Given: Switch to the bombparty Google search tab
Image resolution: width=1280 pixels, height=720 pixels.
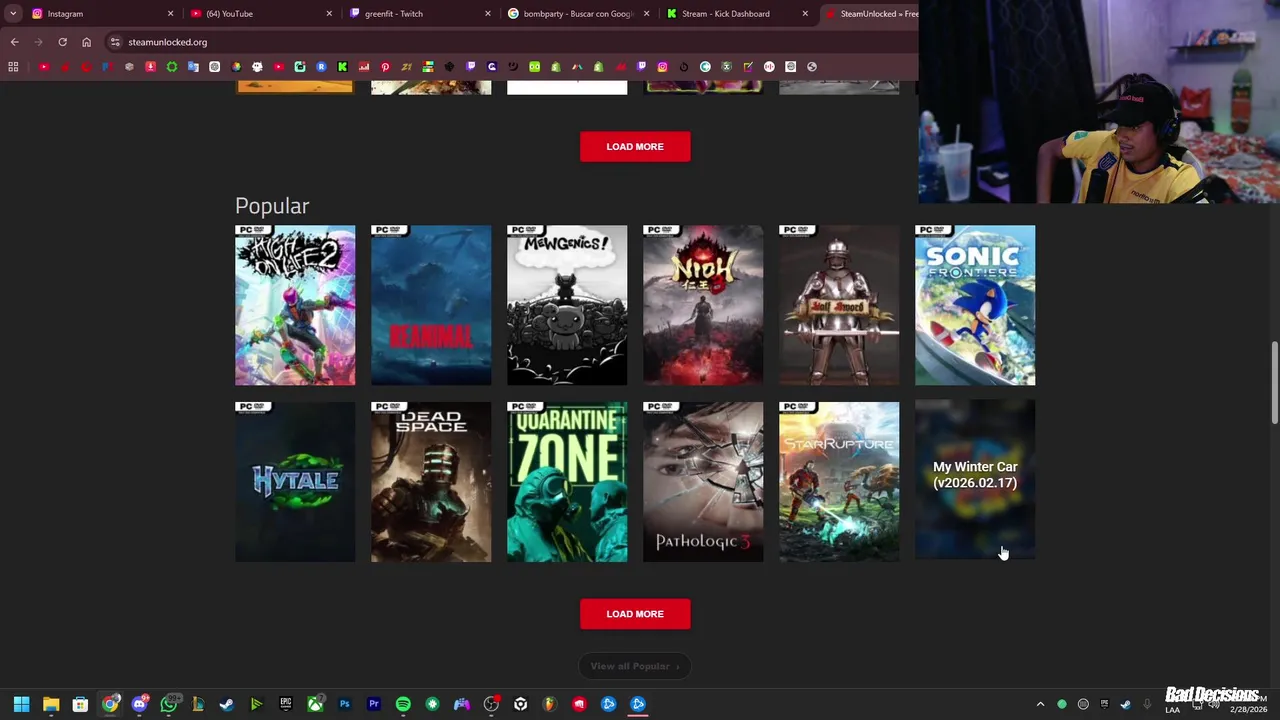Looking at the screenshot, I should pyautogui.click(x=578, y=14).
